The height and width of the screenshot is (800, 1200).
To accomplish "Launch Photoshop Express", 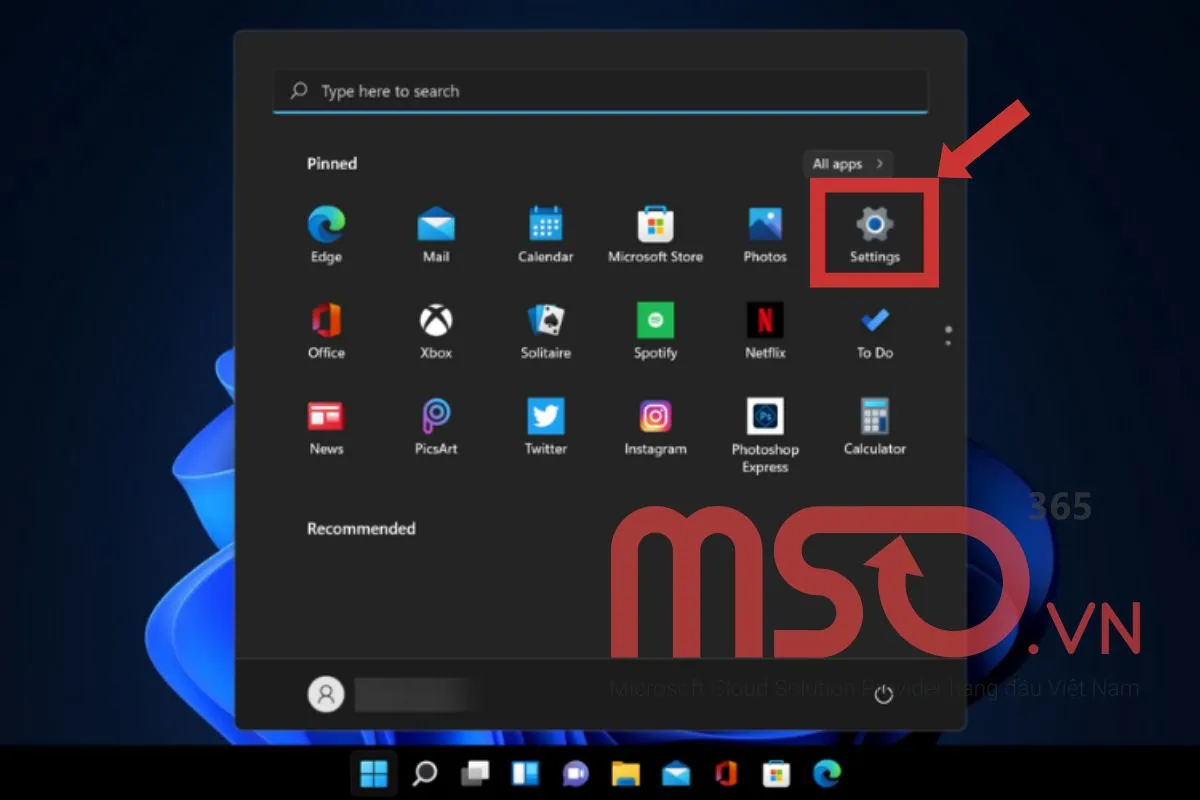I will (x=765, y=420).
